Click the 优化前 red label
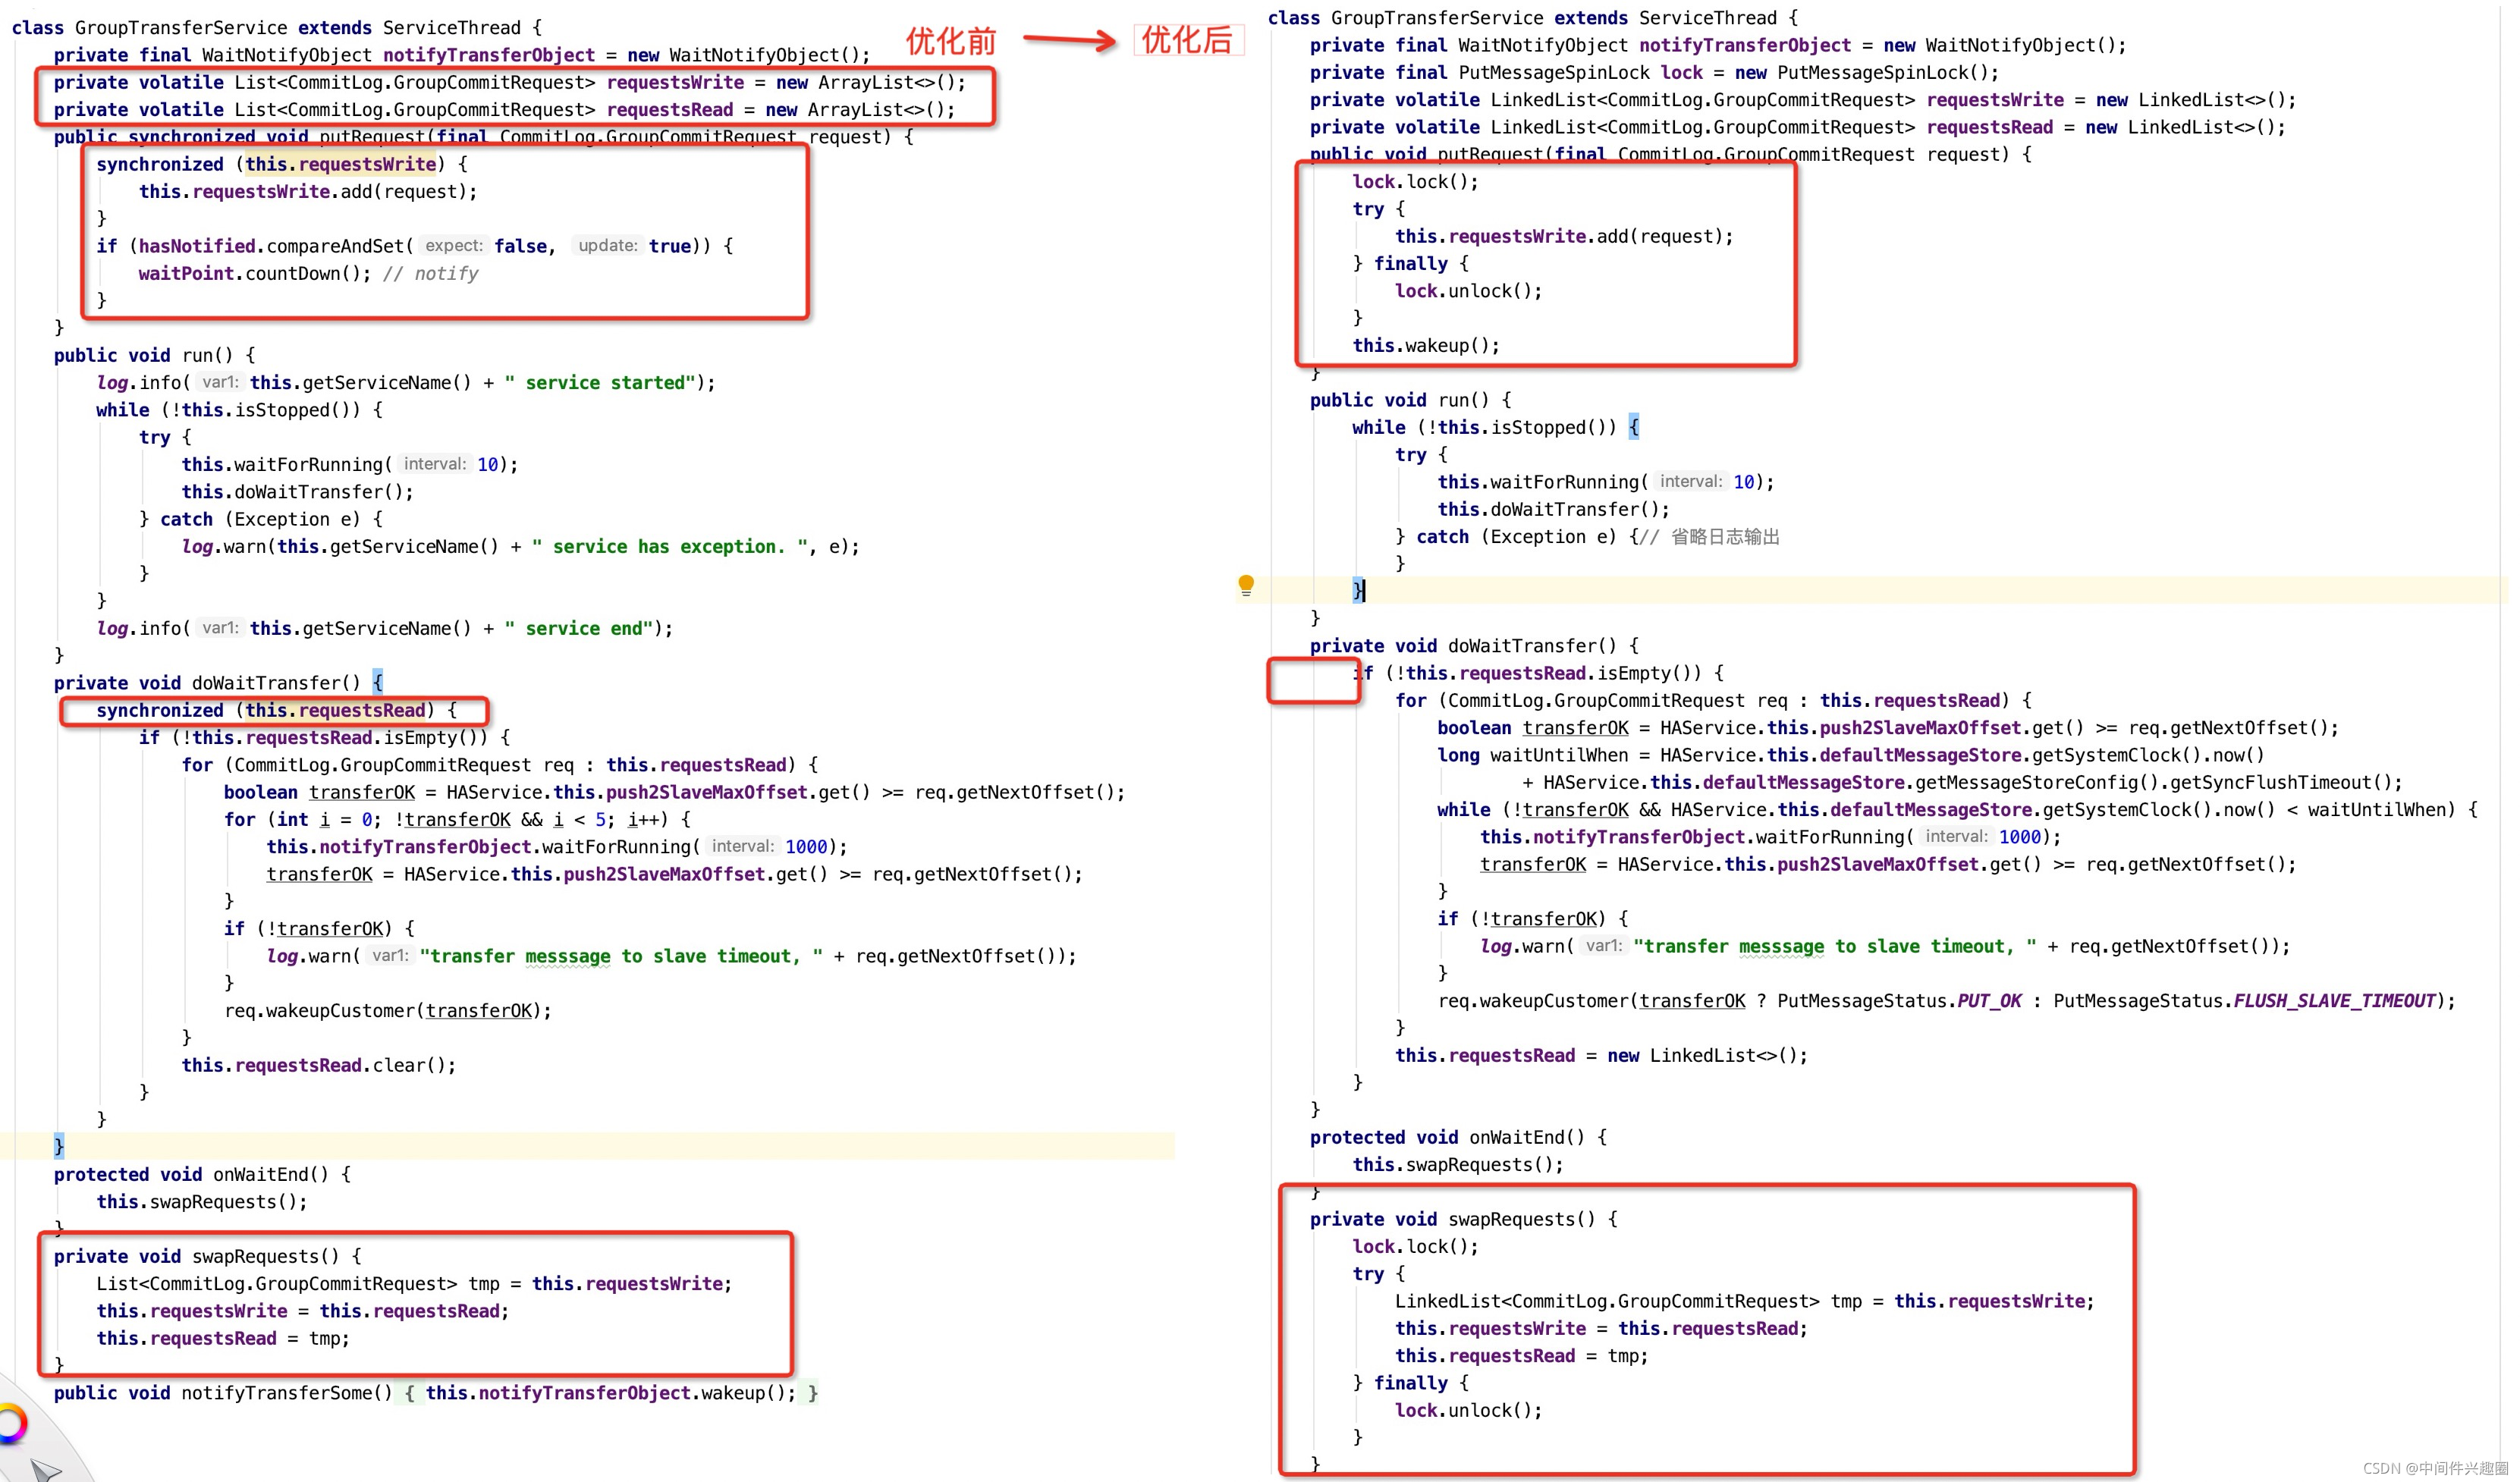The image size is (2520, 1482). (951, 41)
